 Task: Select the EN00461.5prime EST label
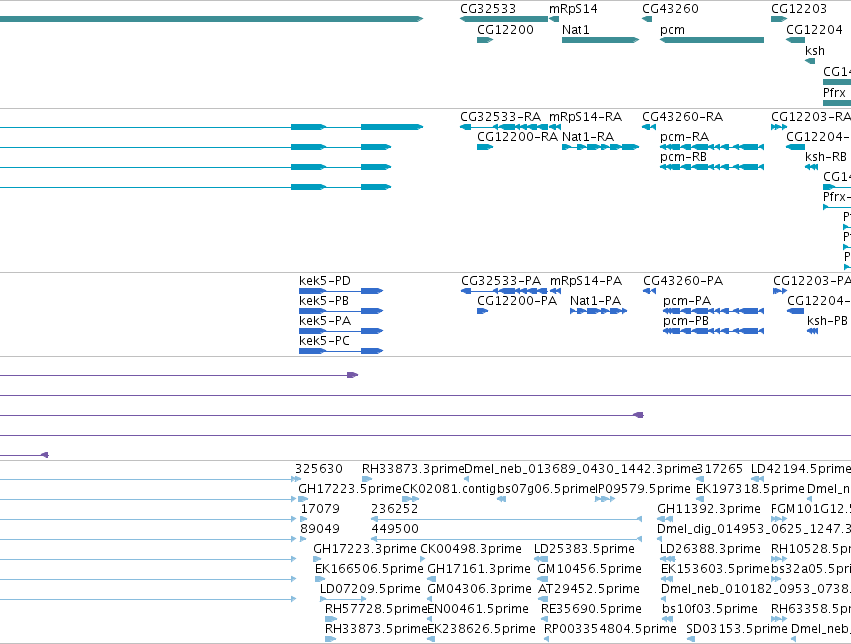click(x=478, y=609)
